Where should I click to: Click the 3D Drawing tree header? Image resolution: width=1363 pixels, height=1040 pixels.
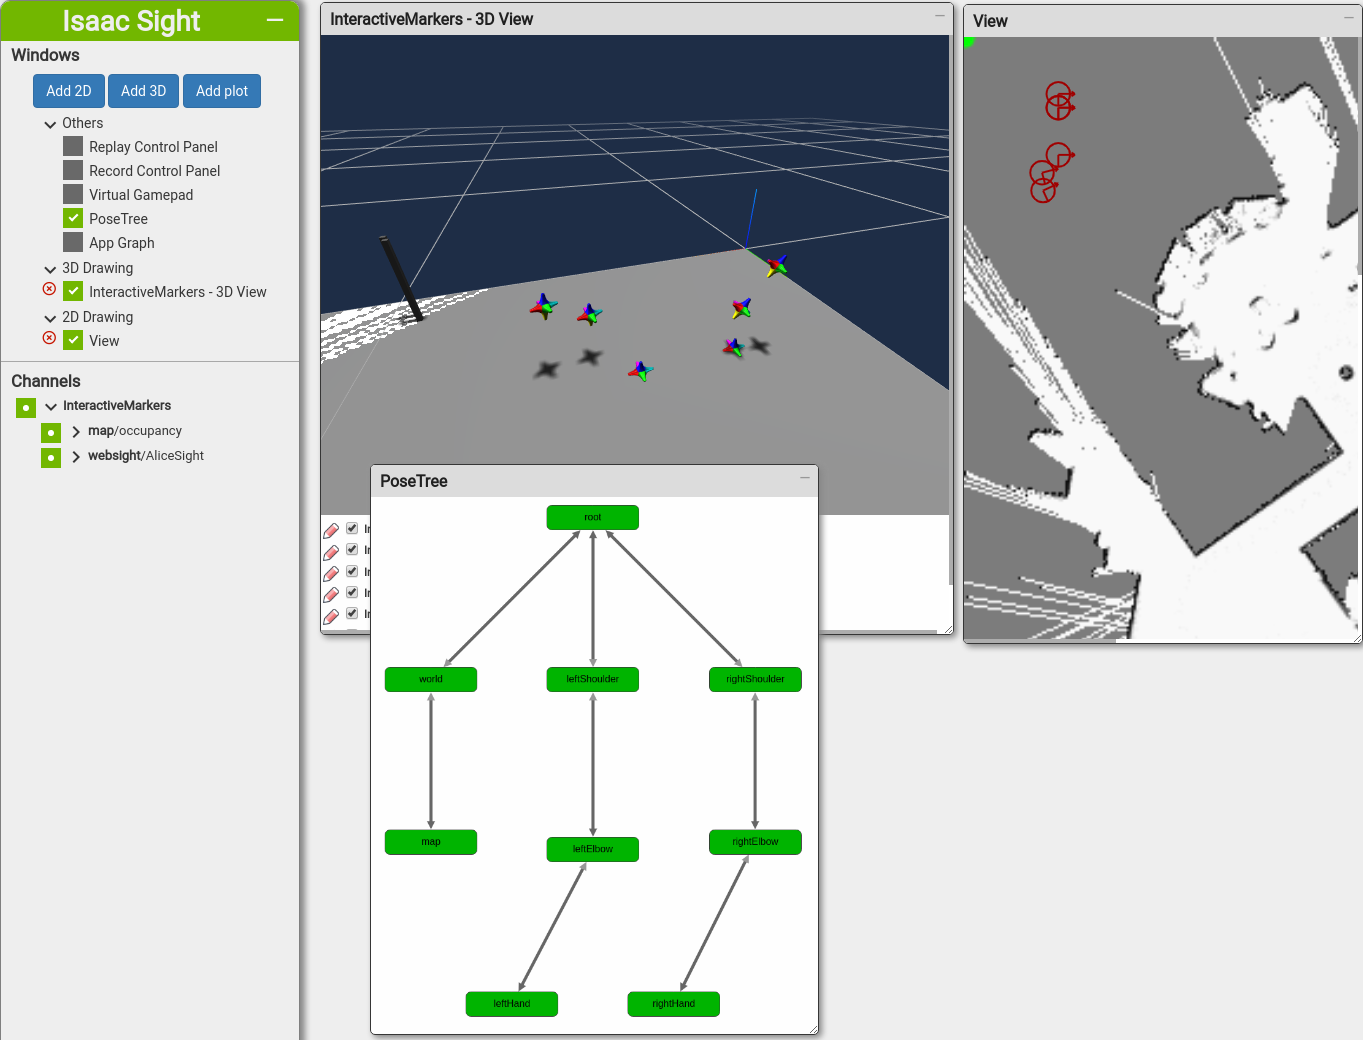click(97, 268)
